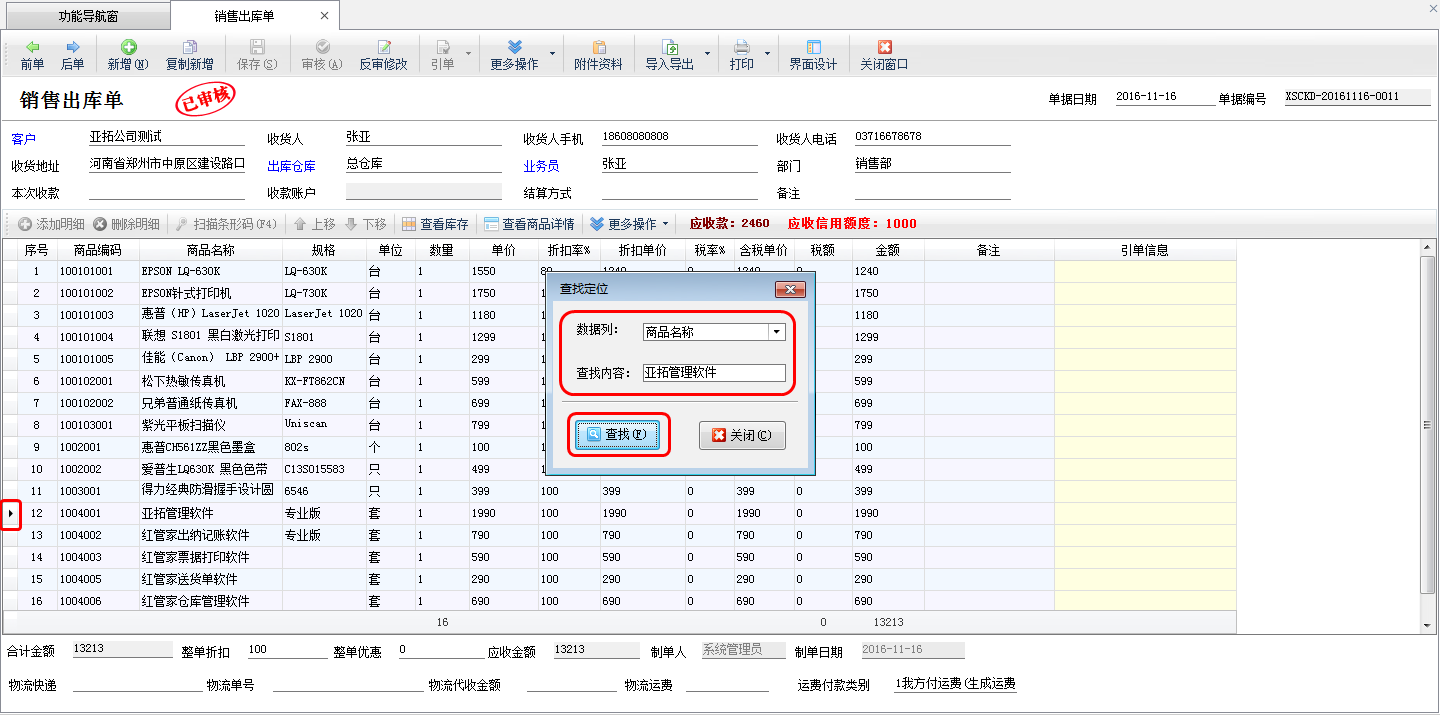
Task: Open the 数据列 column dropdown in dialog
Action: (776, 333)
